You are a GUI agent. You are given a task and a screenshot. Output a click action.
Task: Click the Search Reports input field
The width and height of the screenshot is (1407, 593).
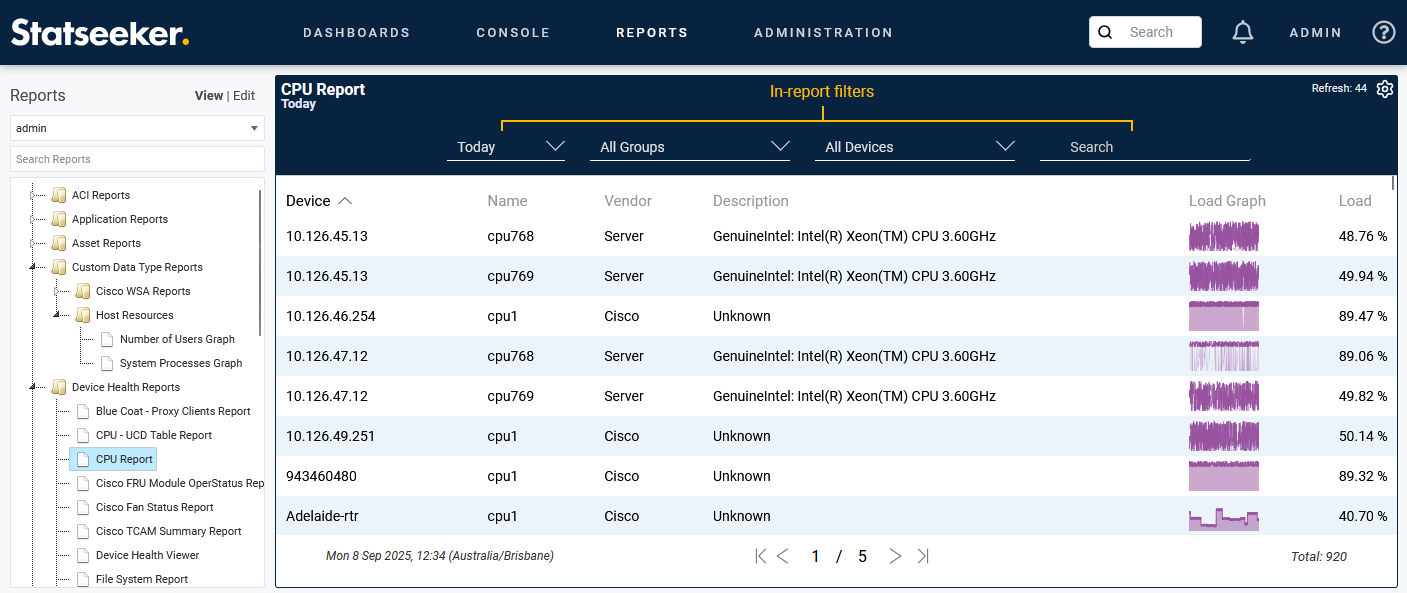tap(137, 159)
